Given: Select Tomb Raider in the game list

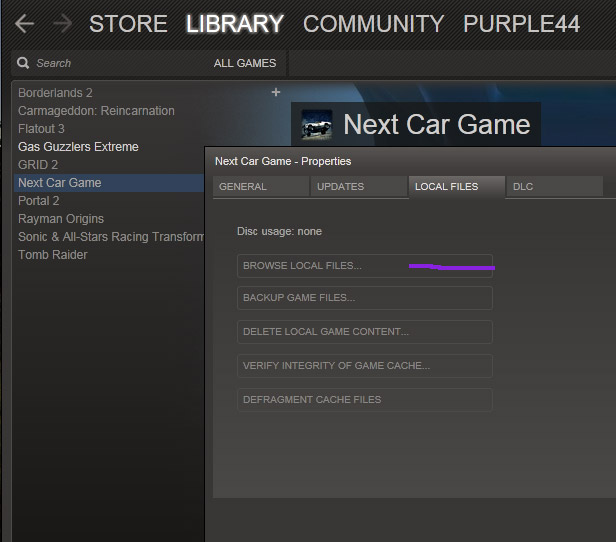Looking at the screenshot, I should (x=53, y=255).
